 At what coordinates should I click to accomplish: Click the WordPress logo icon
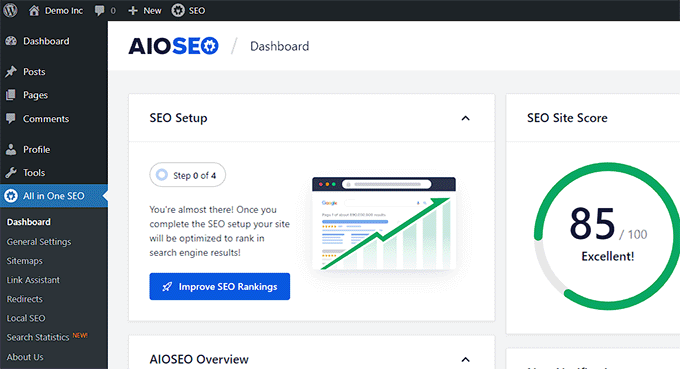point(10,10)
